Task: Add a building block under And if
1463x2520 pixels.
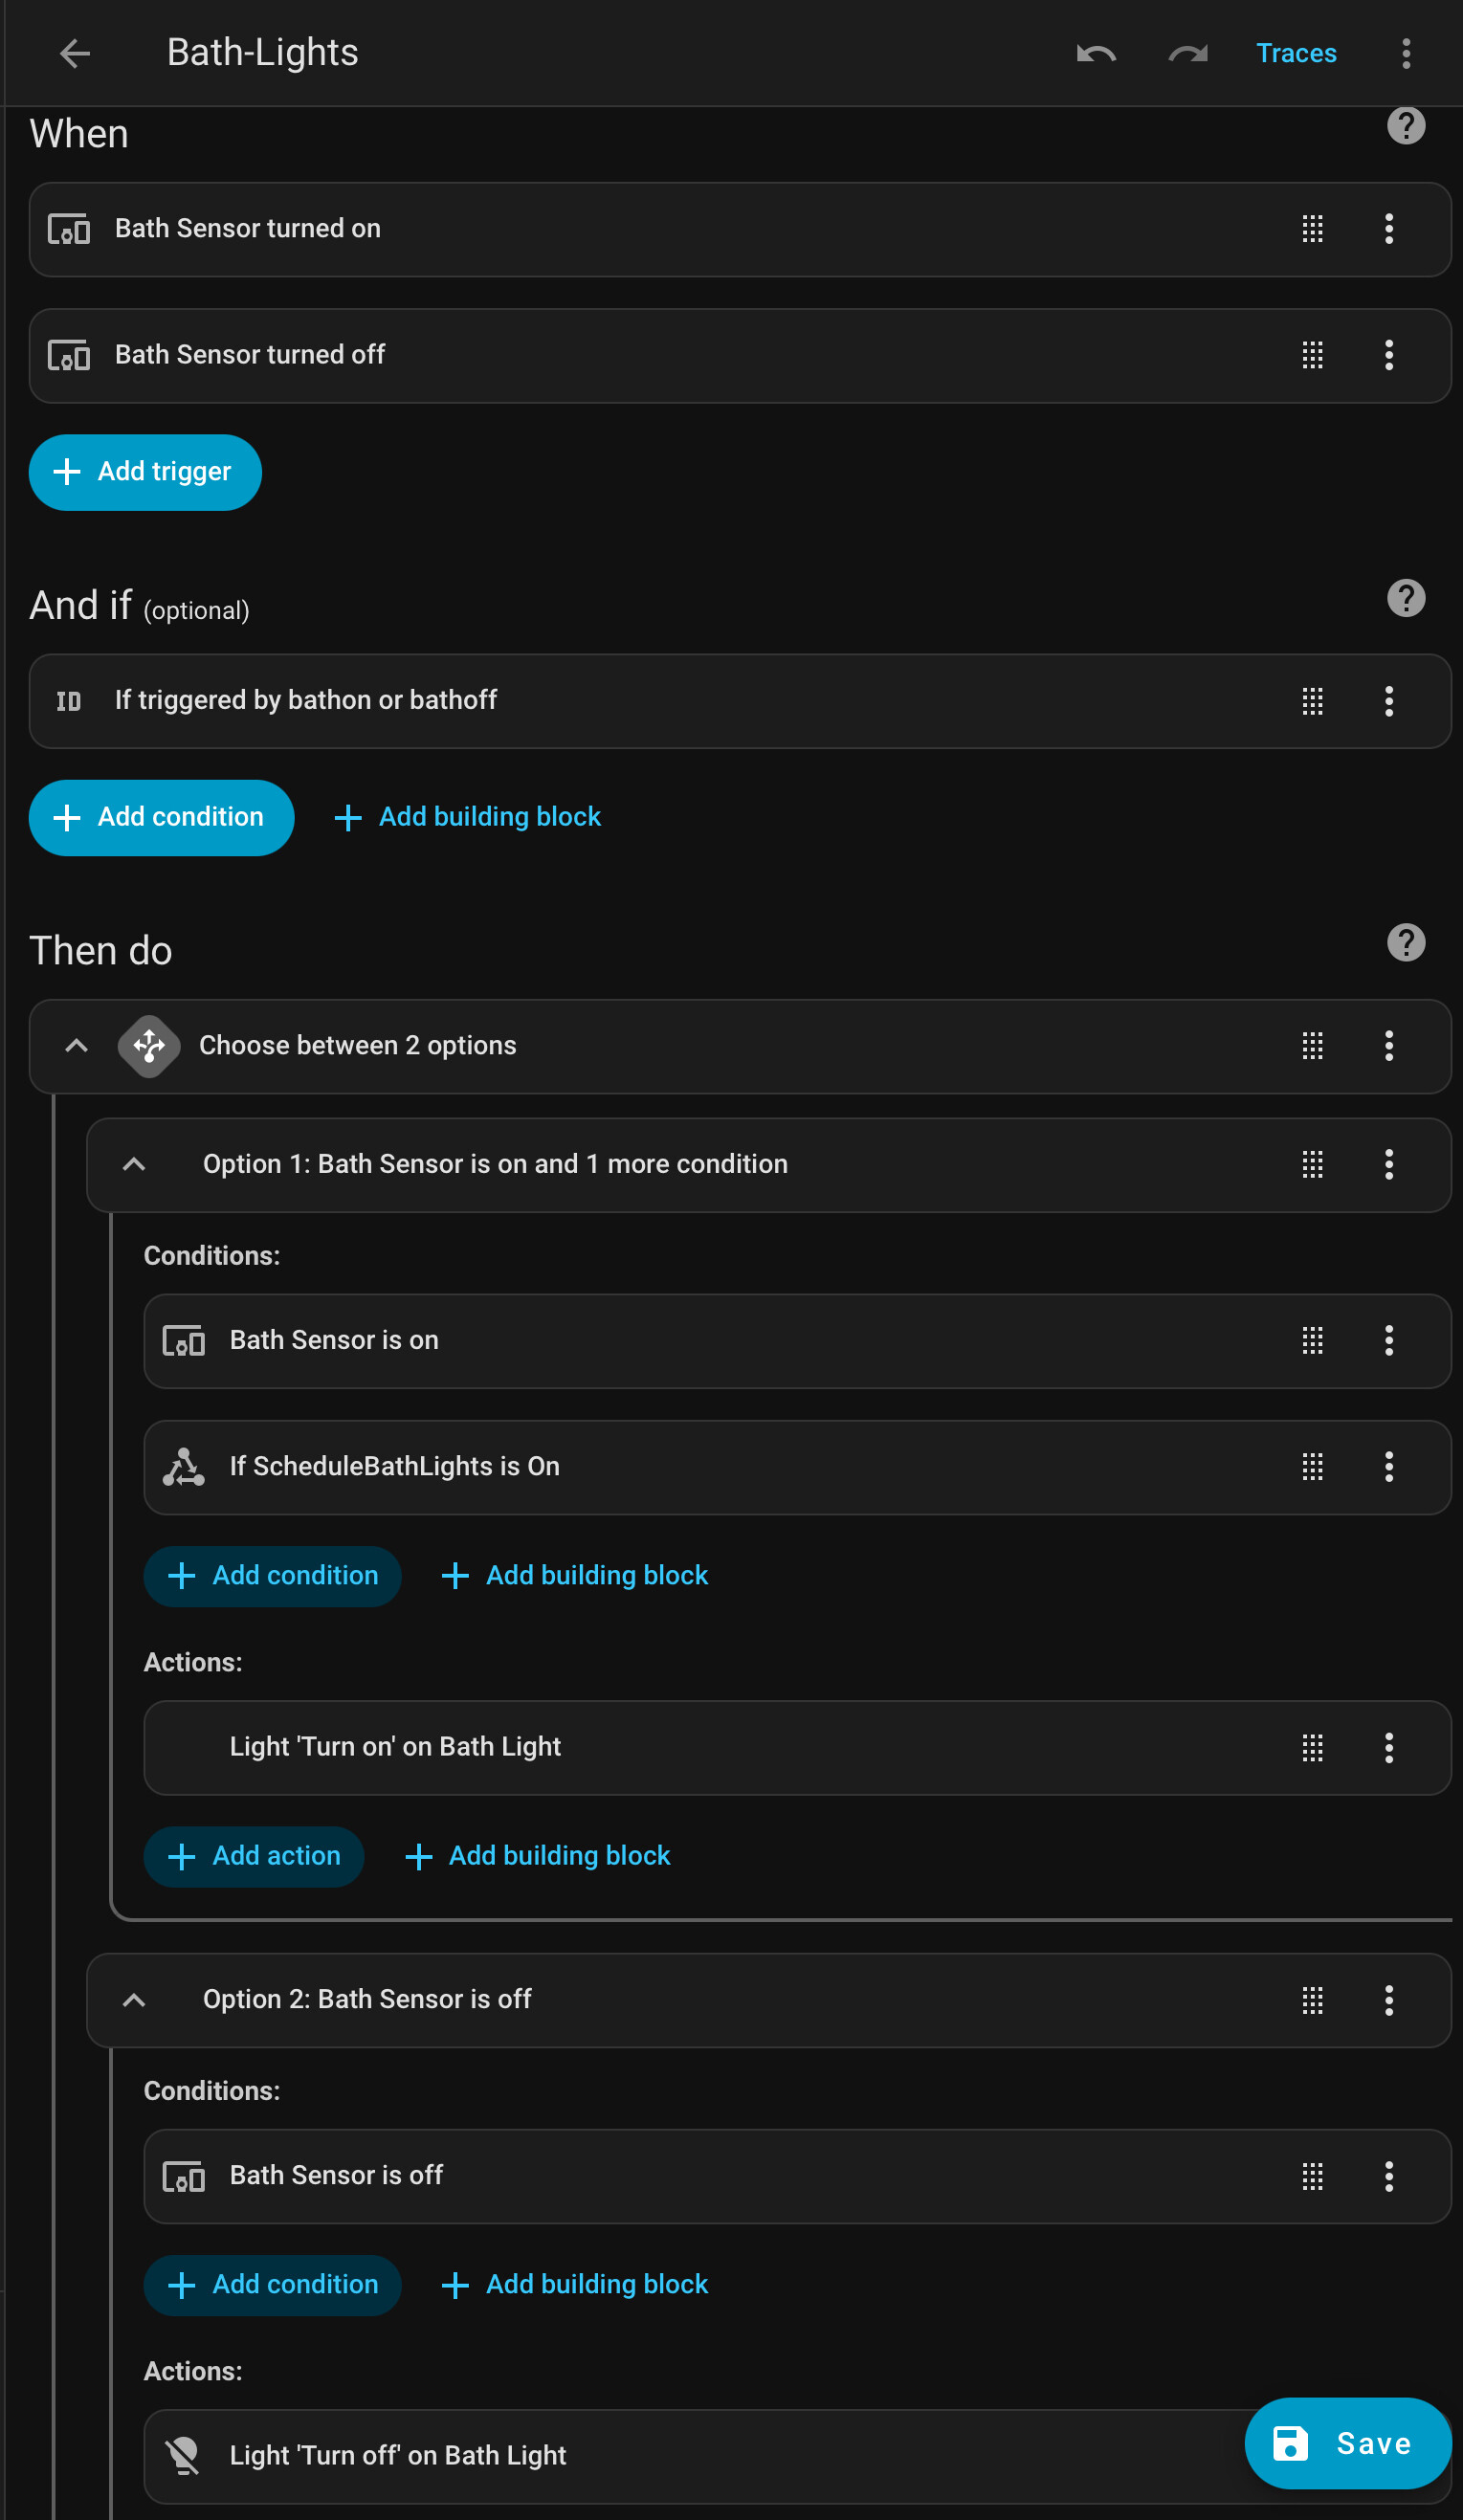Action: [467, 817]
